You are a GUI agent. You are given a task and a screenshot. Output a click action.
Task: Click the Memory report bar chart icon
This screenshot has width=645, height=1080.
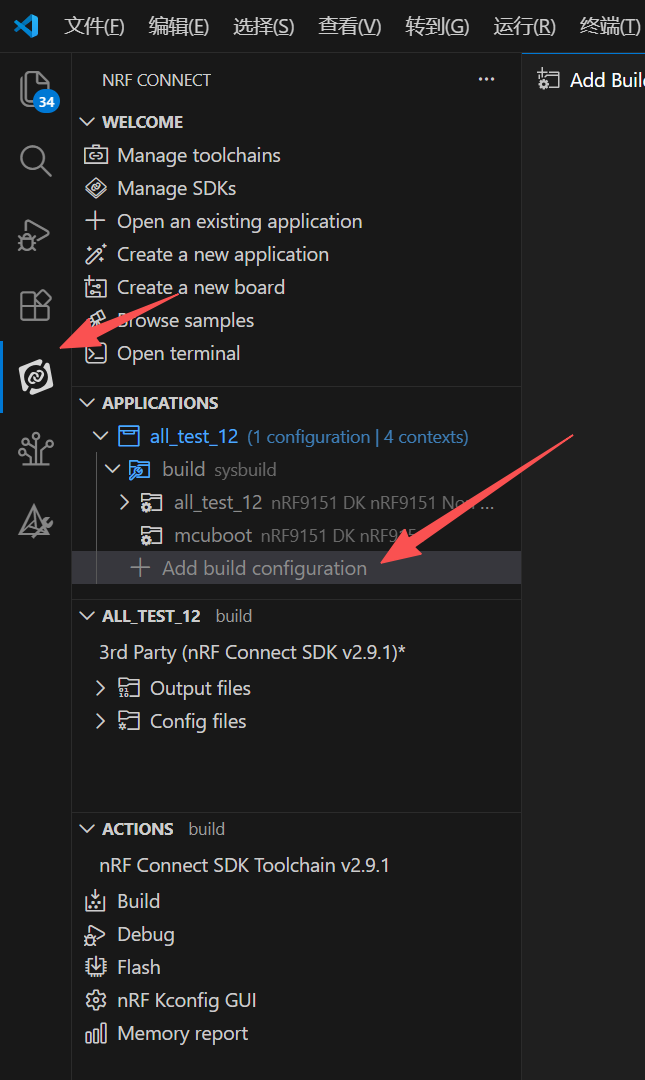point(96,1033)
